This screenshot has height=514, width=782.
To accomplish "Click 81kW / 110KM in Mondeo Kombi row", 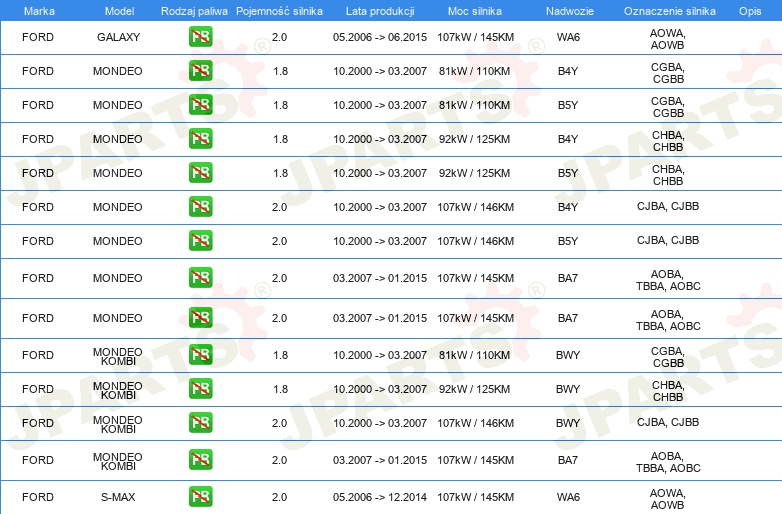I will [x=474, y=355].
